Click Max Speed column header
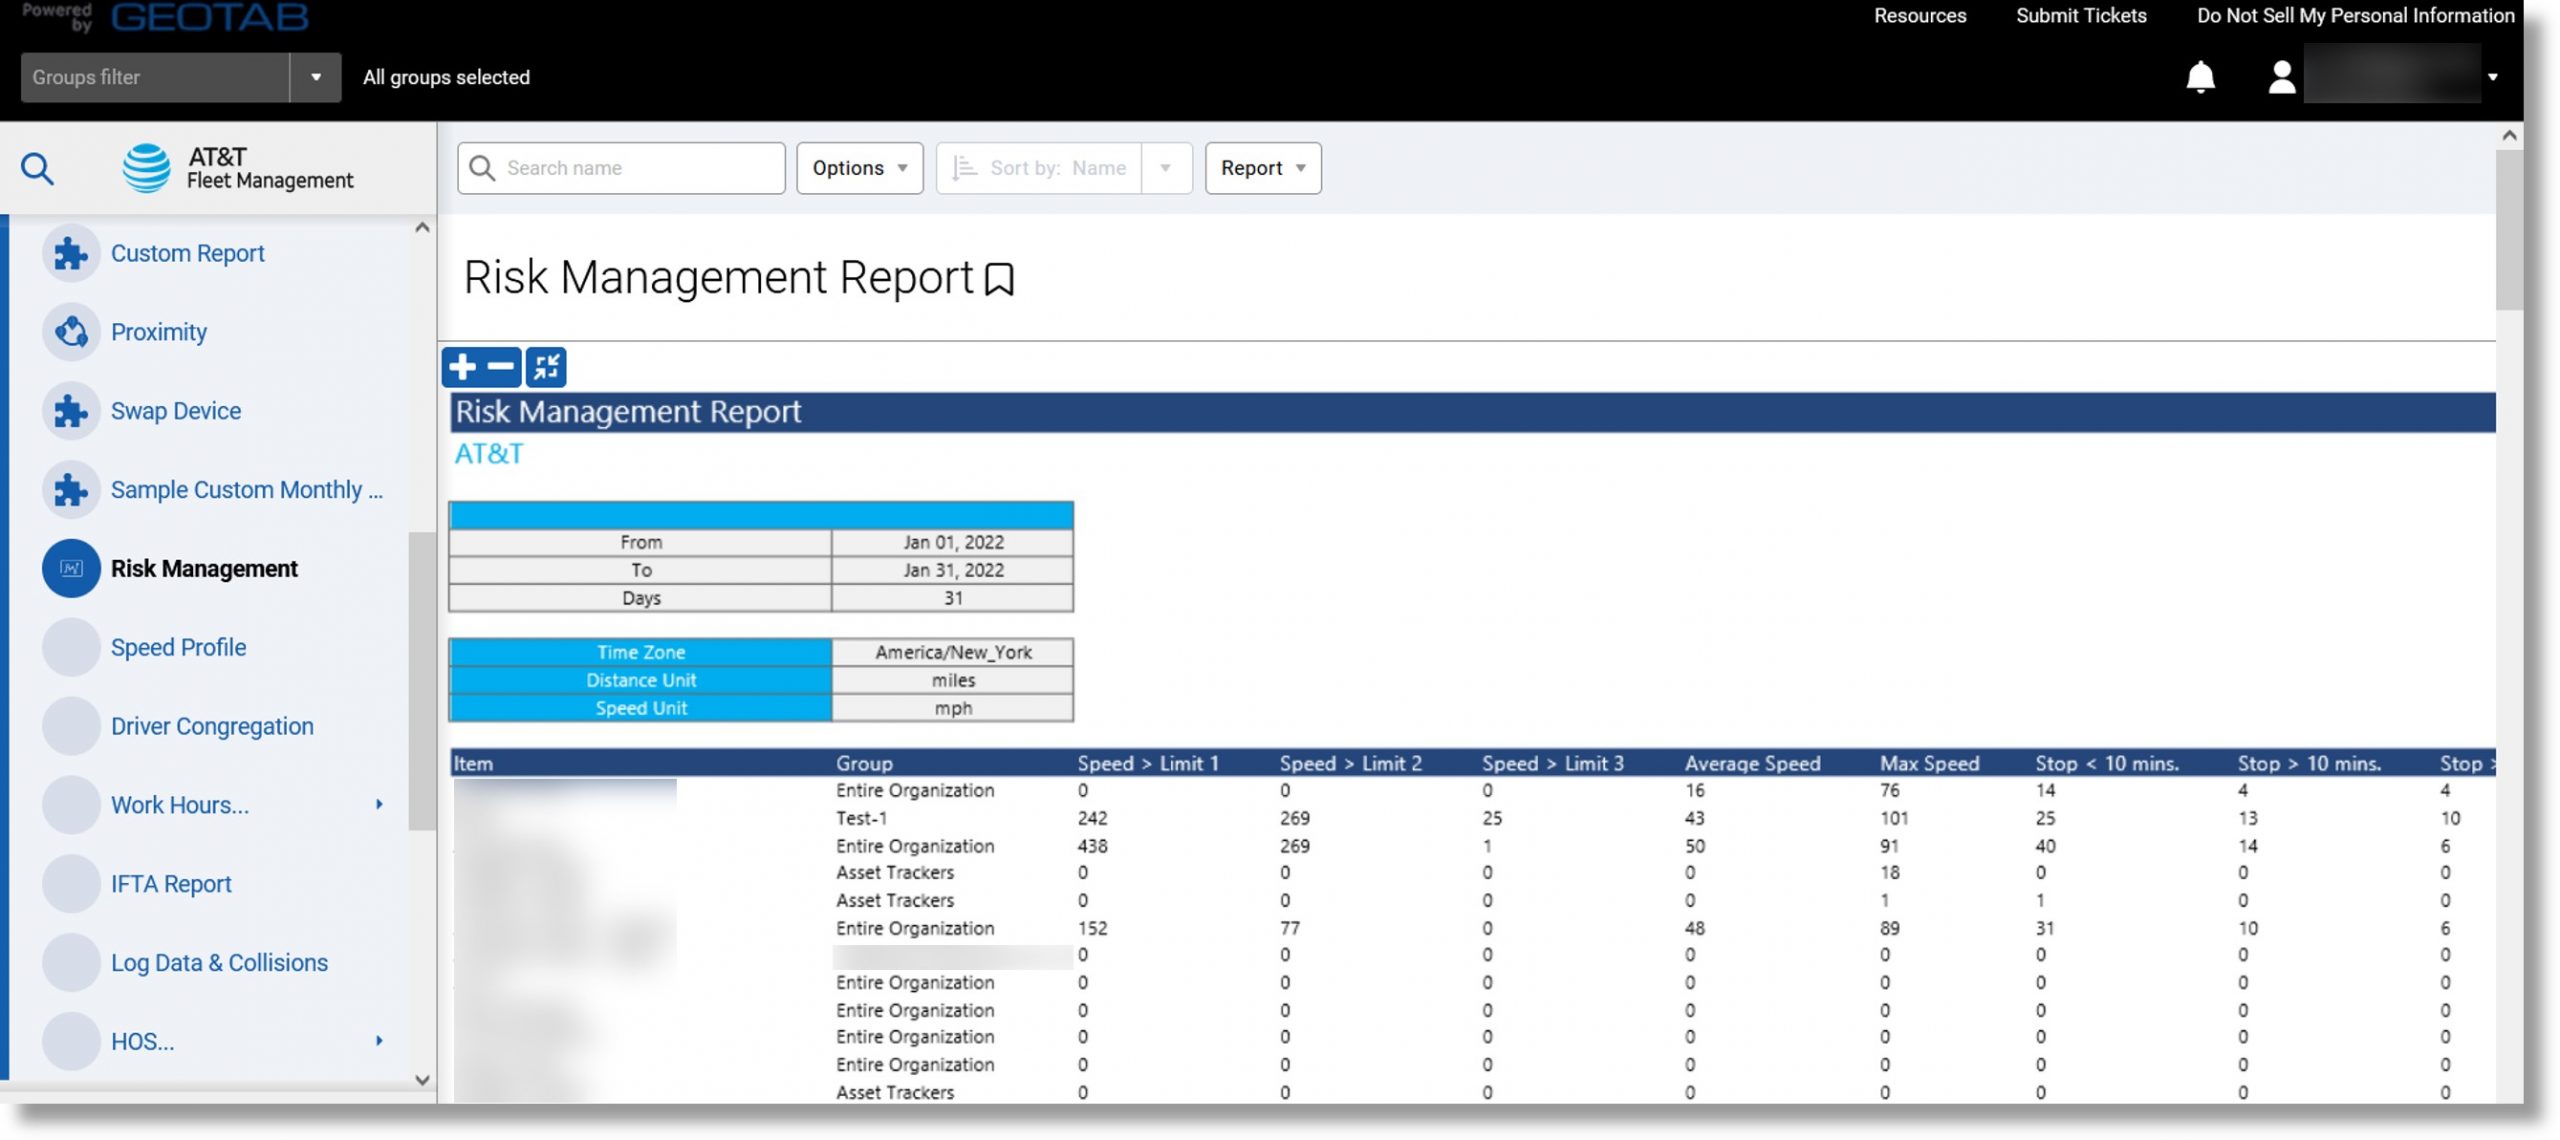Viewport: 2560px width, 1140px height. 1929,764
